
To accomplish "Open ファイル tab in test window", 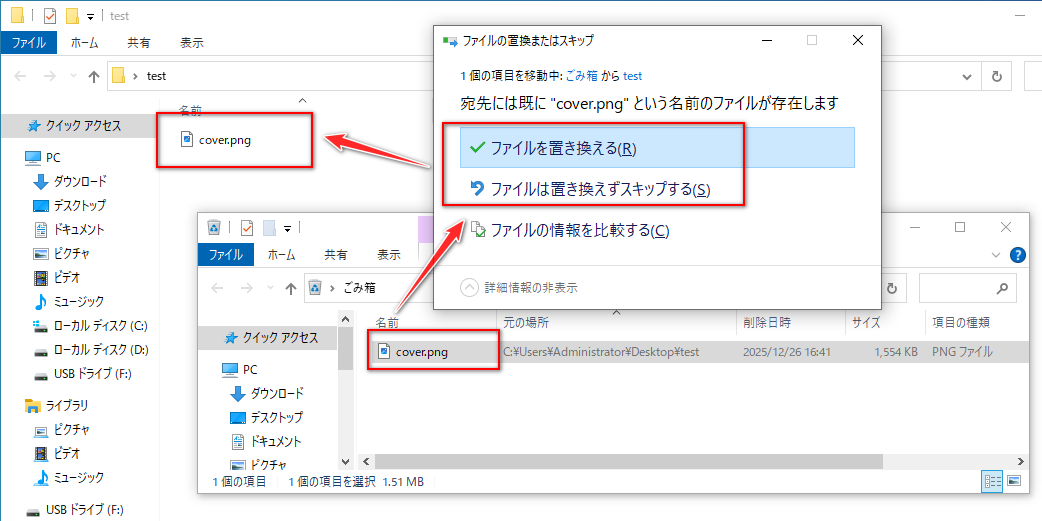I will point(29,43).
